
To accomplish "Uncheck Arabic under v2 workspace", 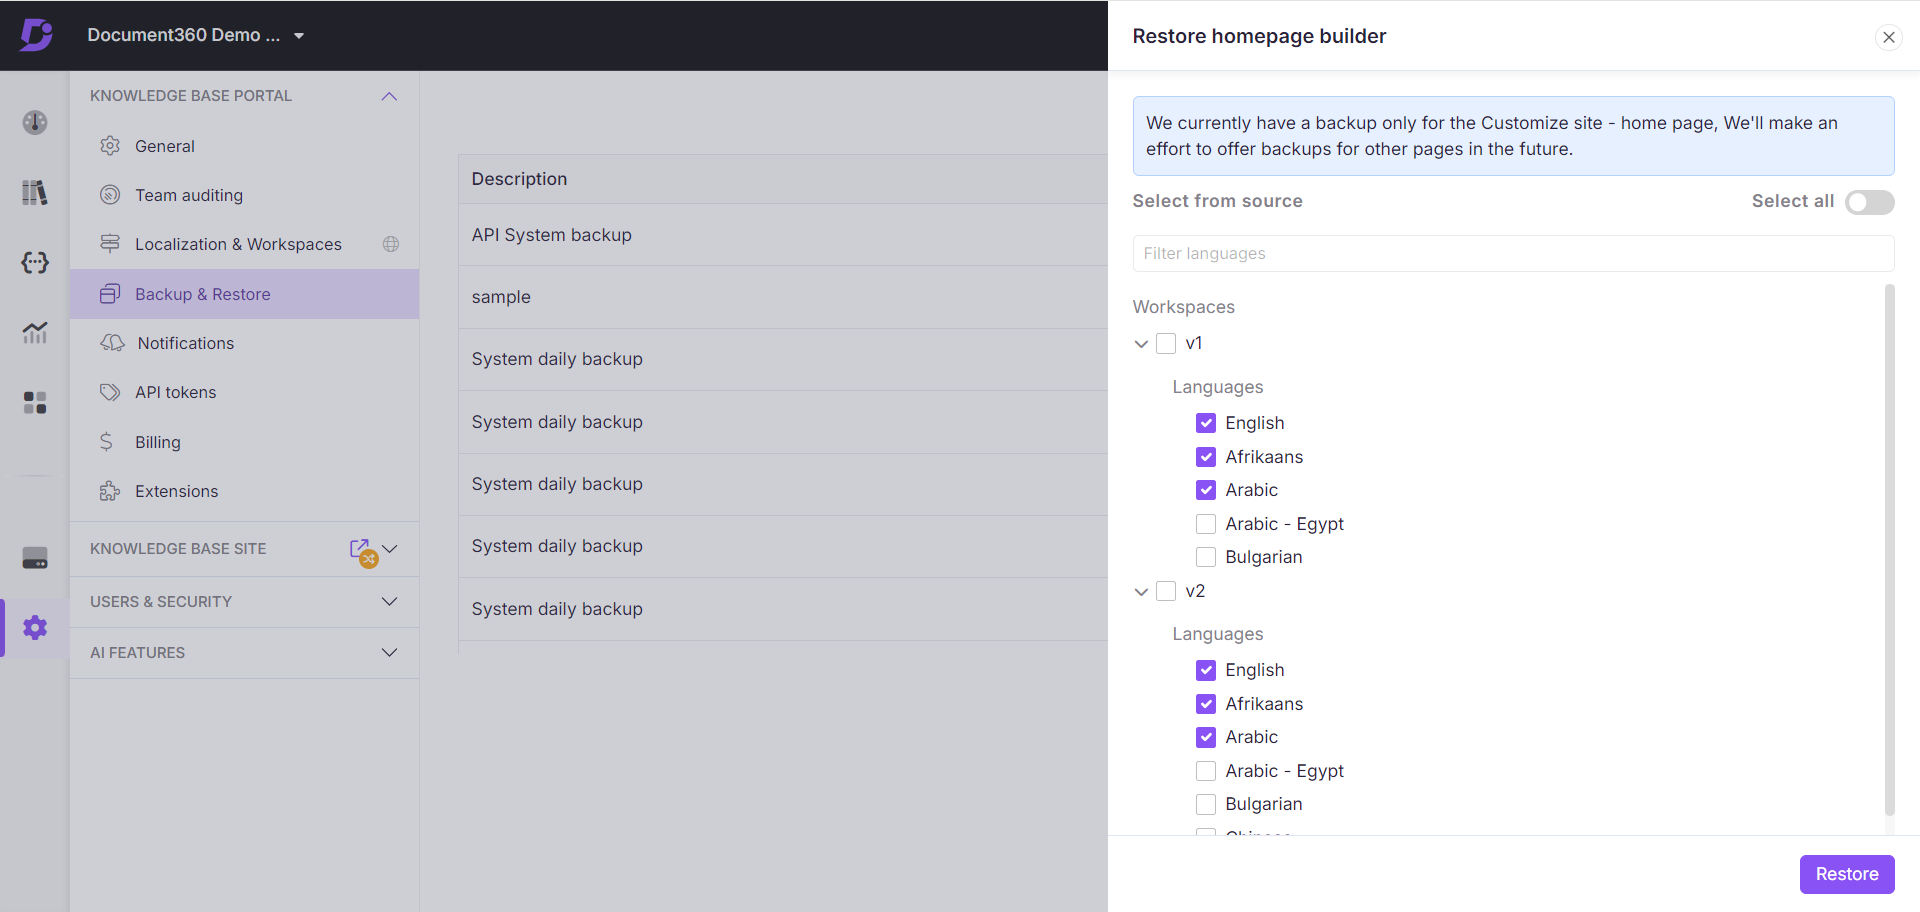I will [1206, 737].
